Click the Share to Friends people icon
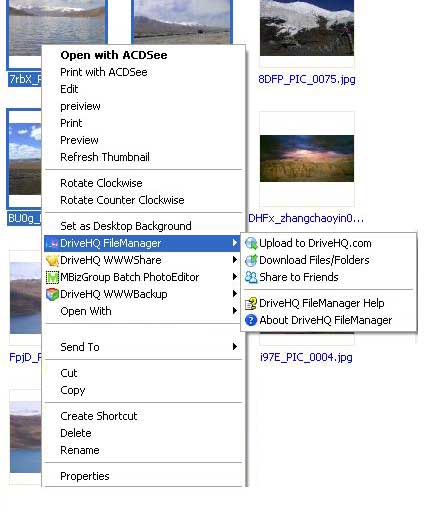 tap(251, 277)
